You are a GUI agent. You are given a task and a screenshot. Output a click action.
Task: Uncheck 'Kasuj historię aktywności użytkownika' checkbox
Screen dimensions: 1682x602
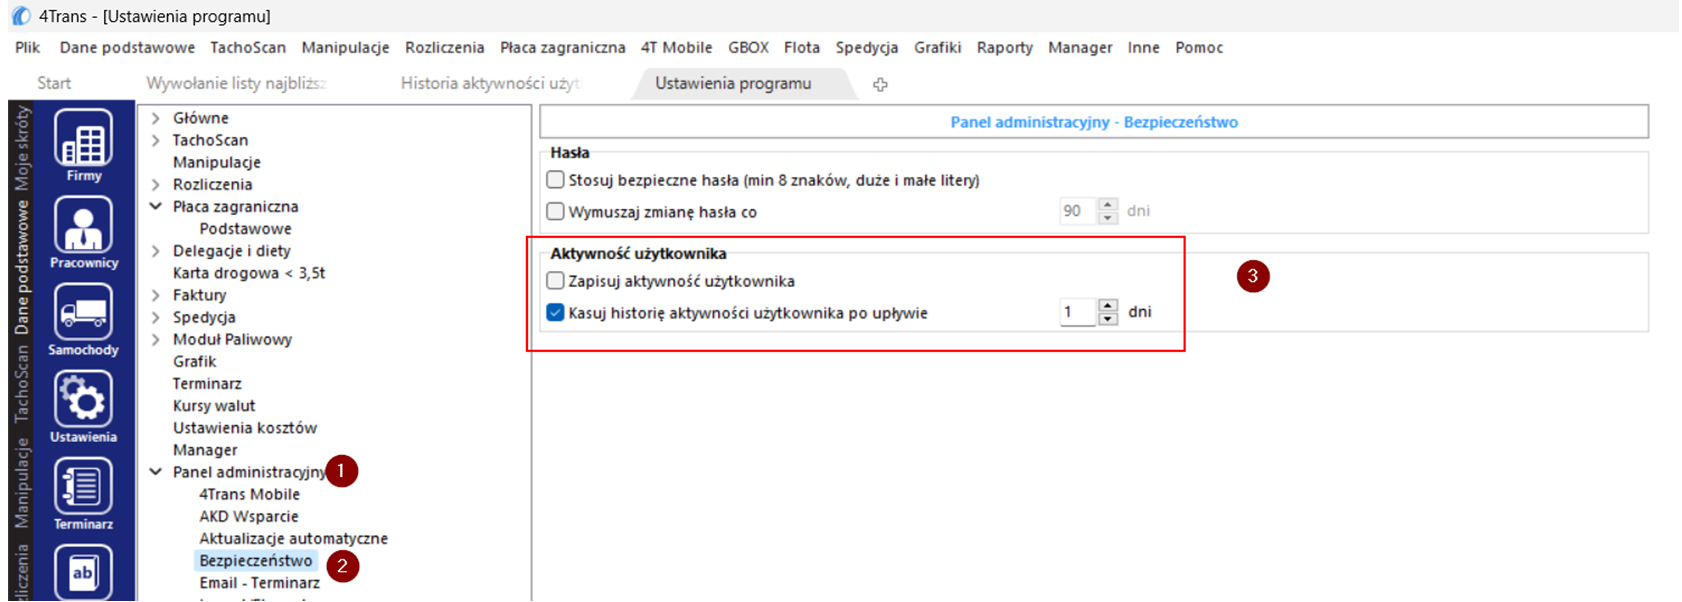tap(556, 313)
